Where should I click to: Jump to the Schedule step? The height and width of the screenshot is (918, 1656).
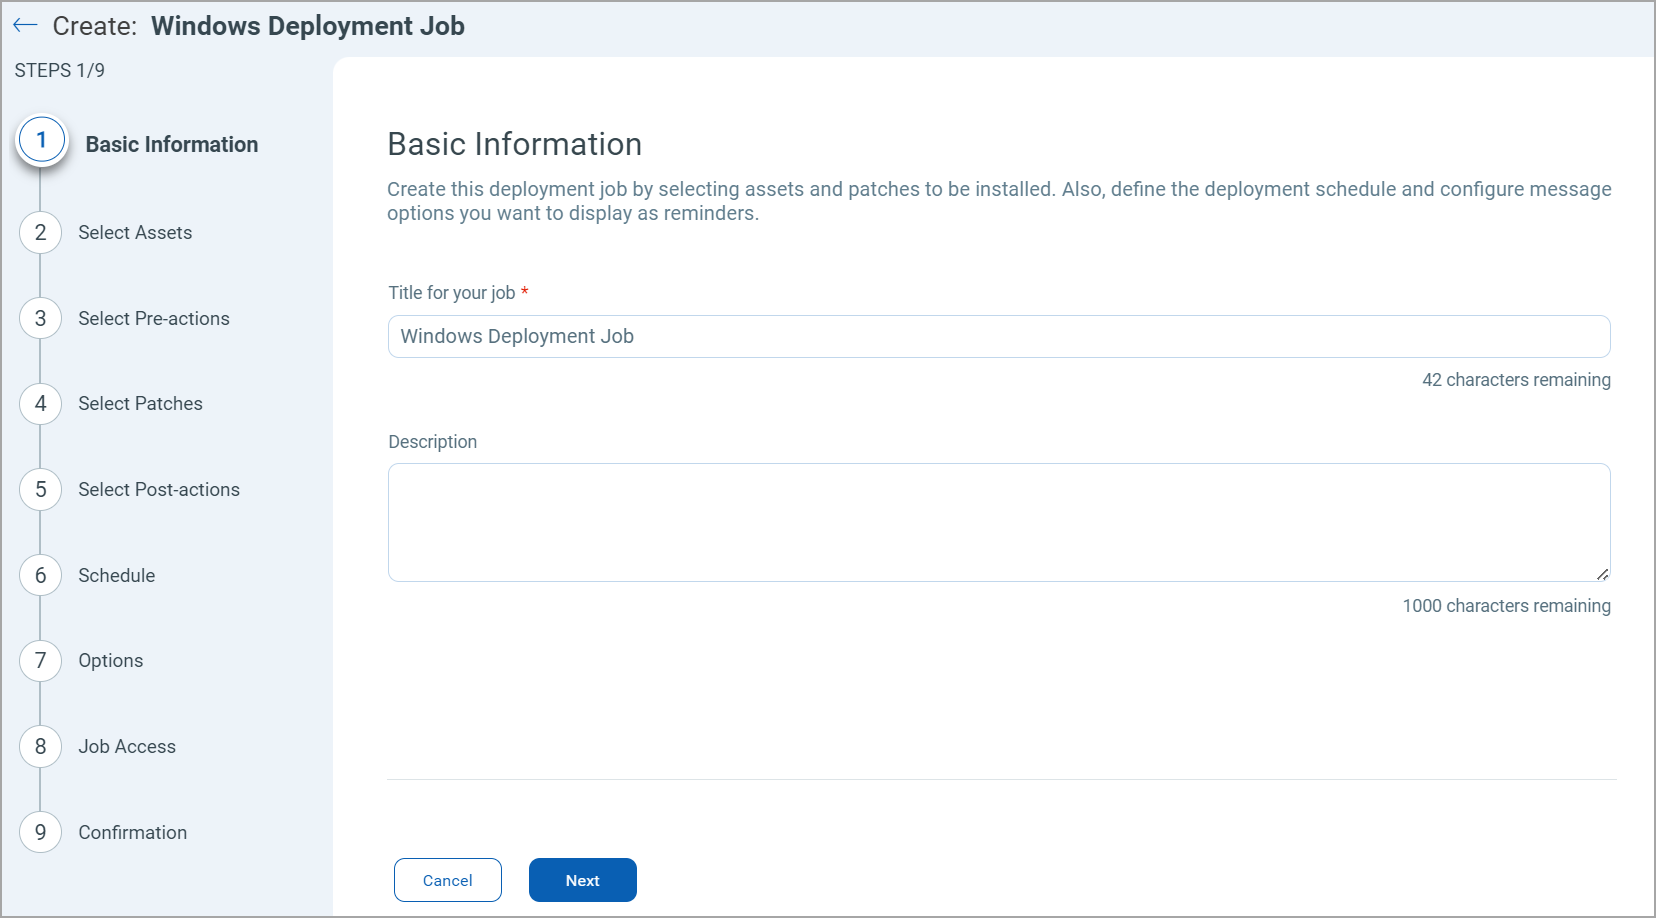[117, 576]
